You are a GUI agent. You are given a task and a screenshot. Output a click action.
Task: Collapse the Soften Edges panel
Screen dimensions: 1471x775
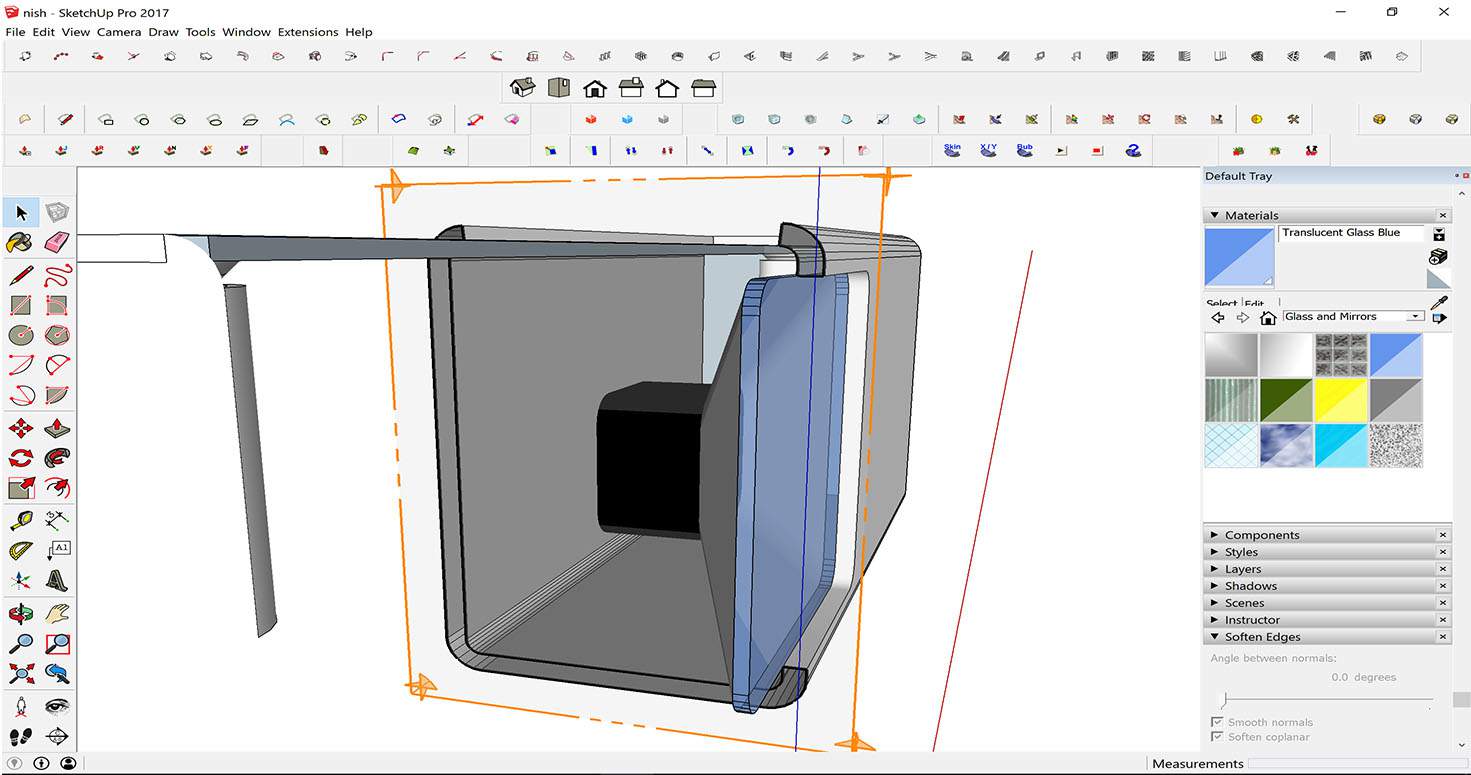click(1215, 637)
